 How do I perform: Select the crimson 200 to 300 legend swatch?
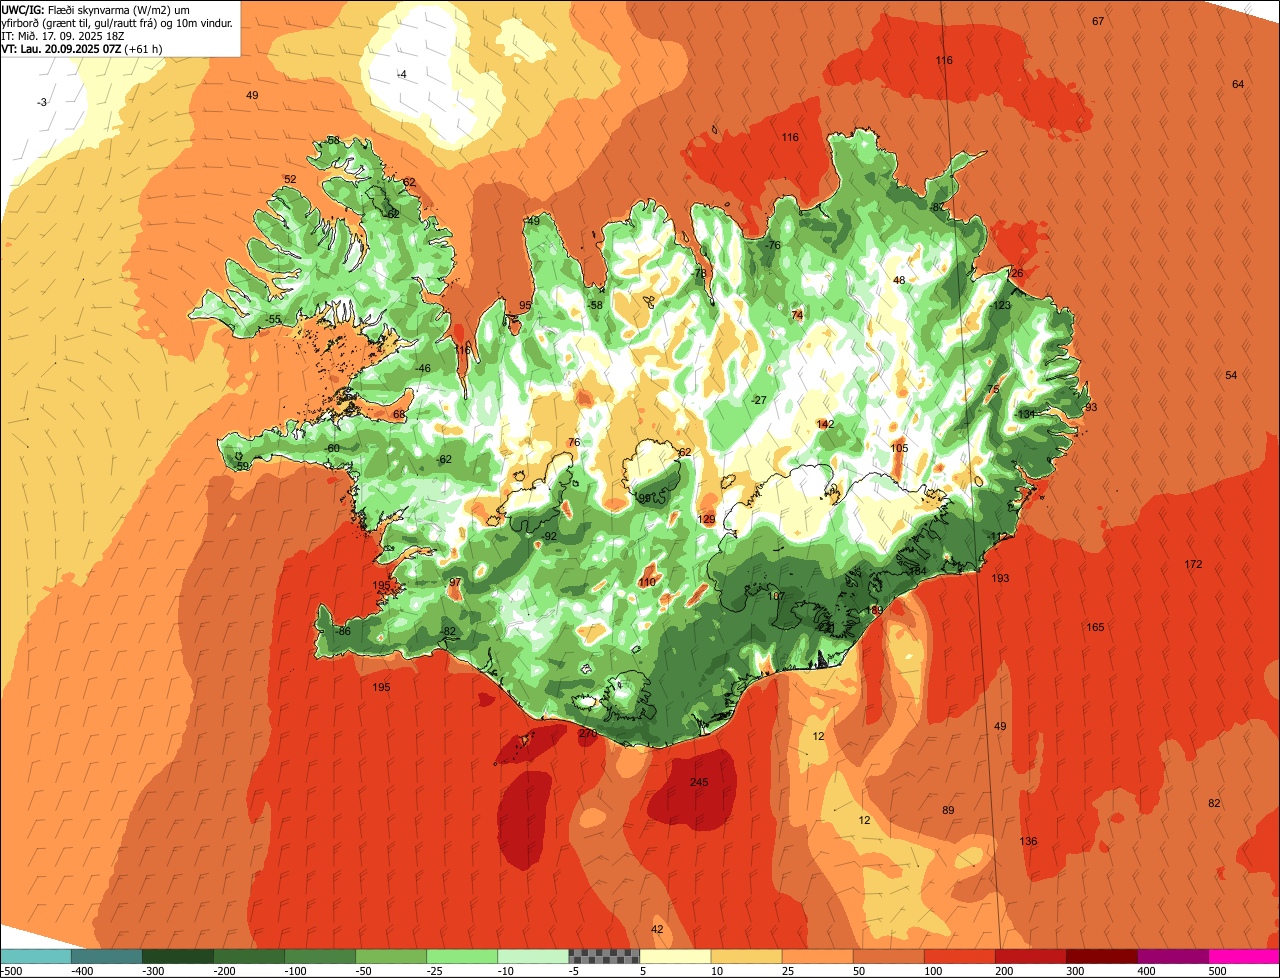point(1030,956)
